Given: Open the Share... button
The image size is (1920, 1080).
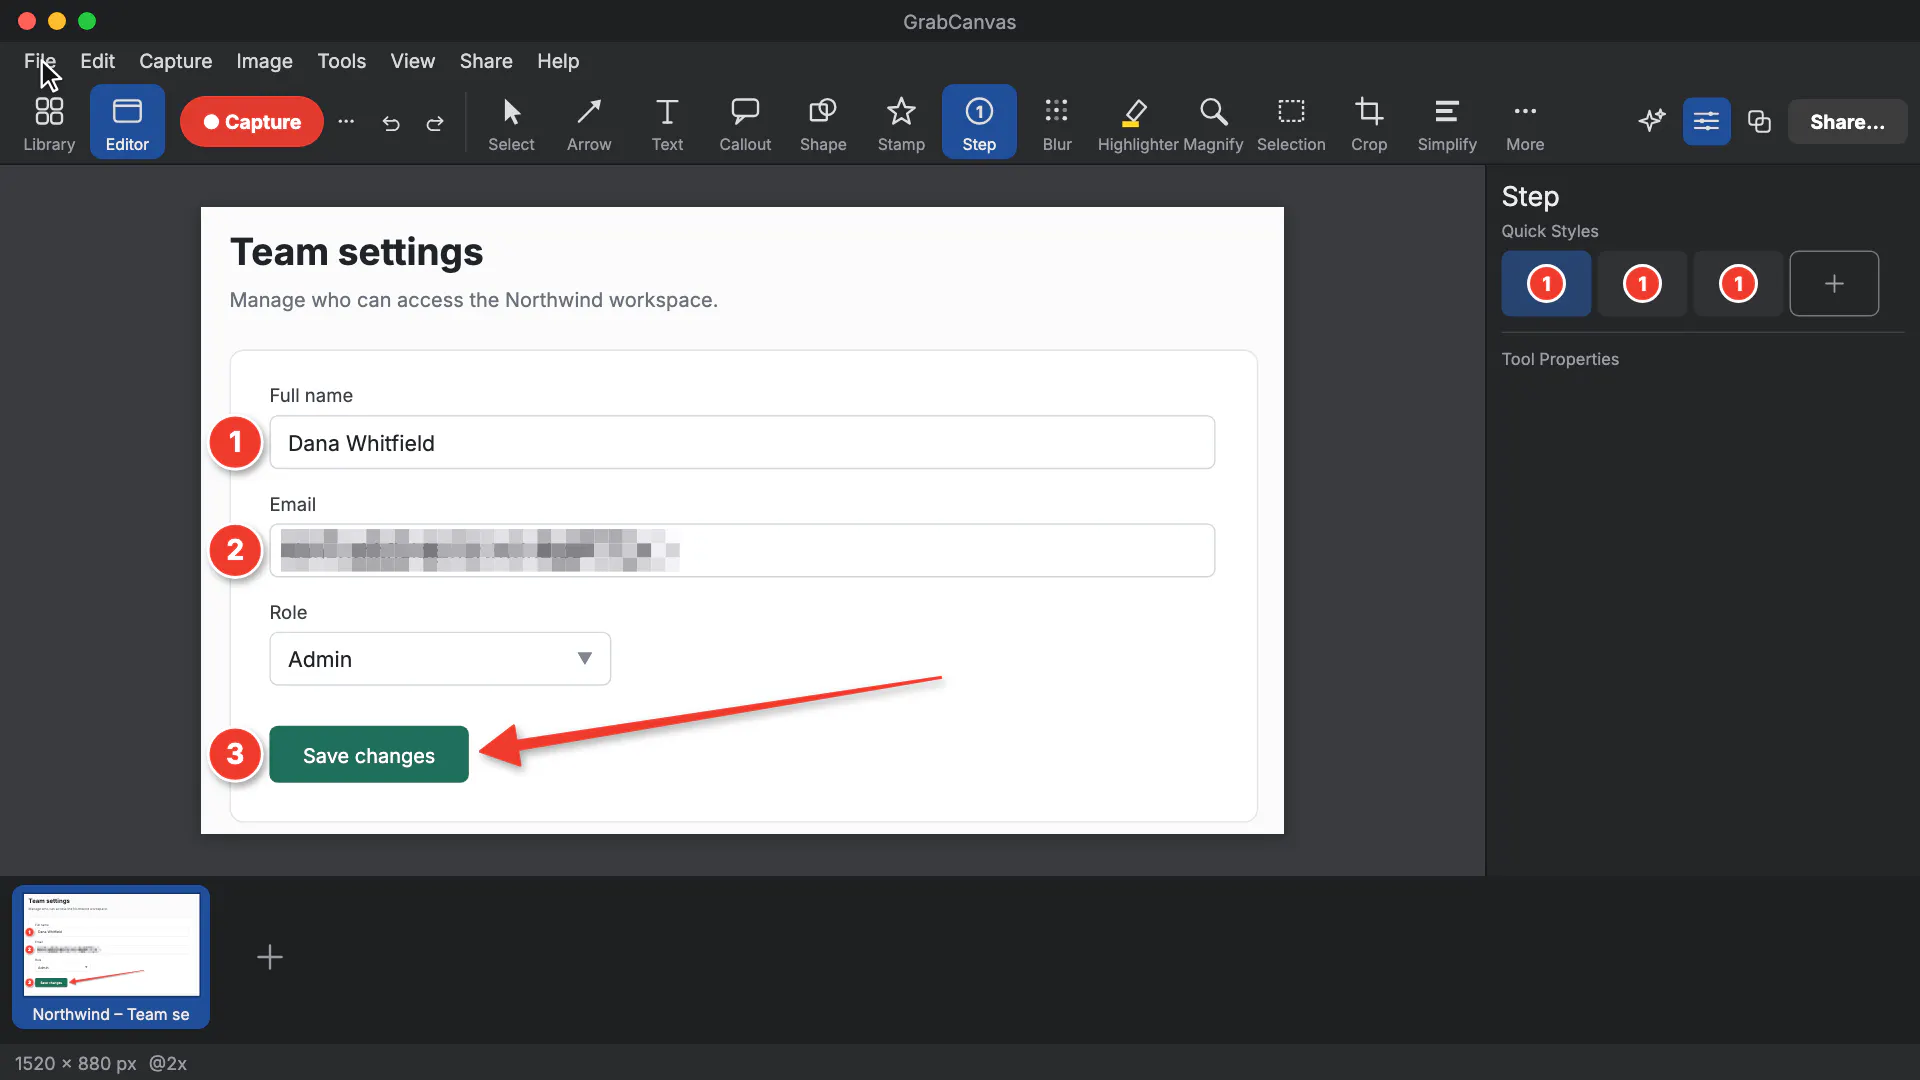Looking at the screenshot, I should point(1847,122).
